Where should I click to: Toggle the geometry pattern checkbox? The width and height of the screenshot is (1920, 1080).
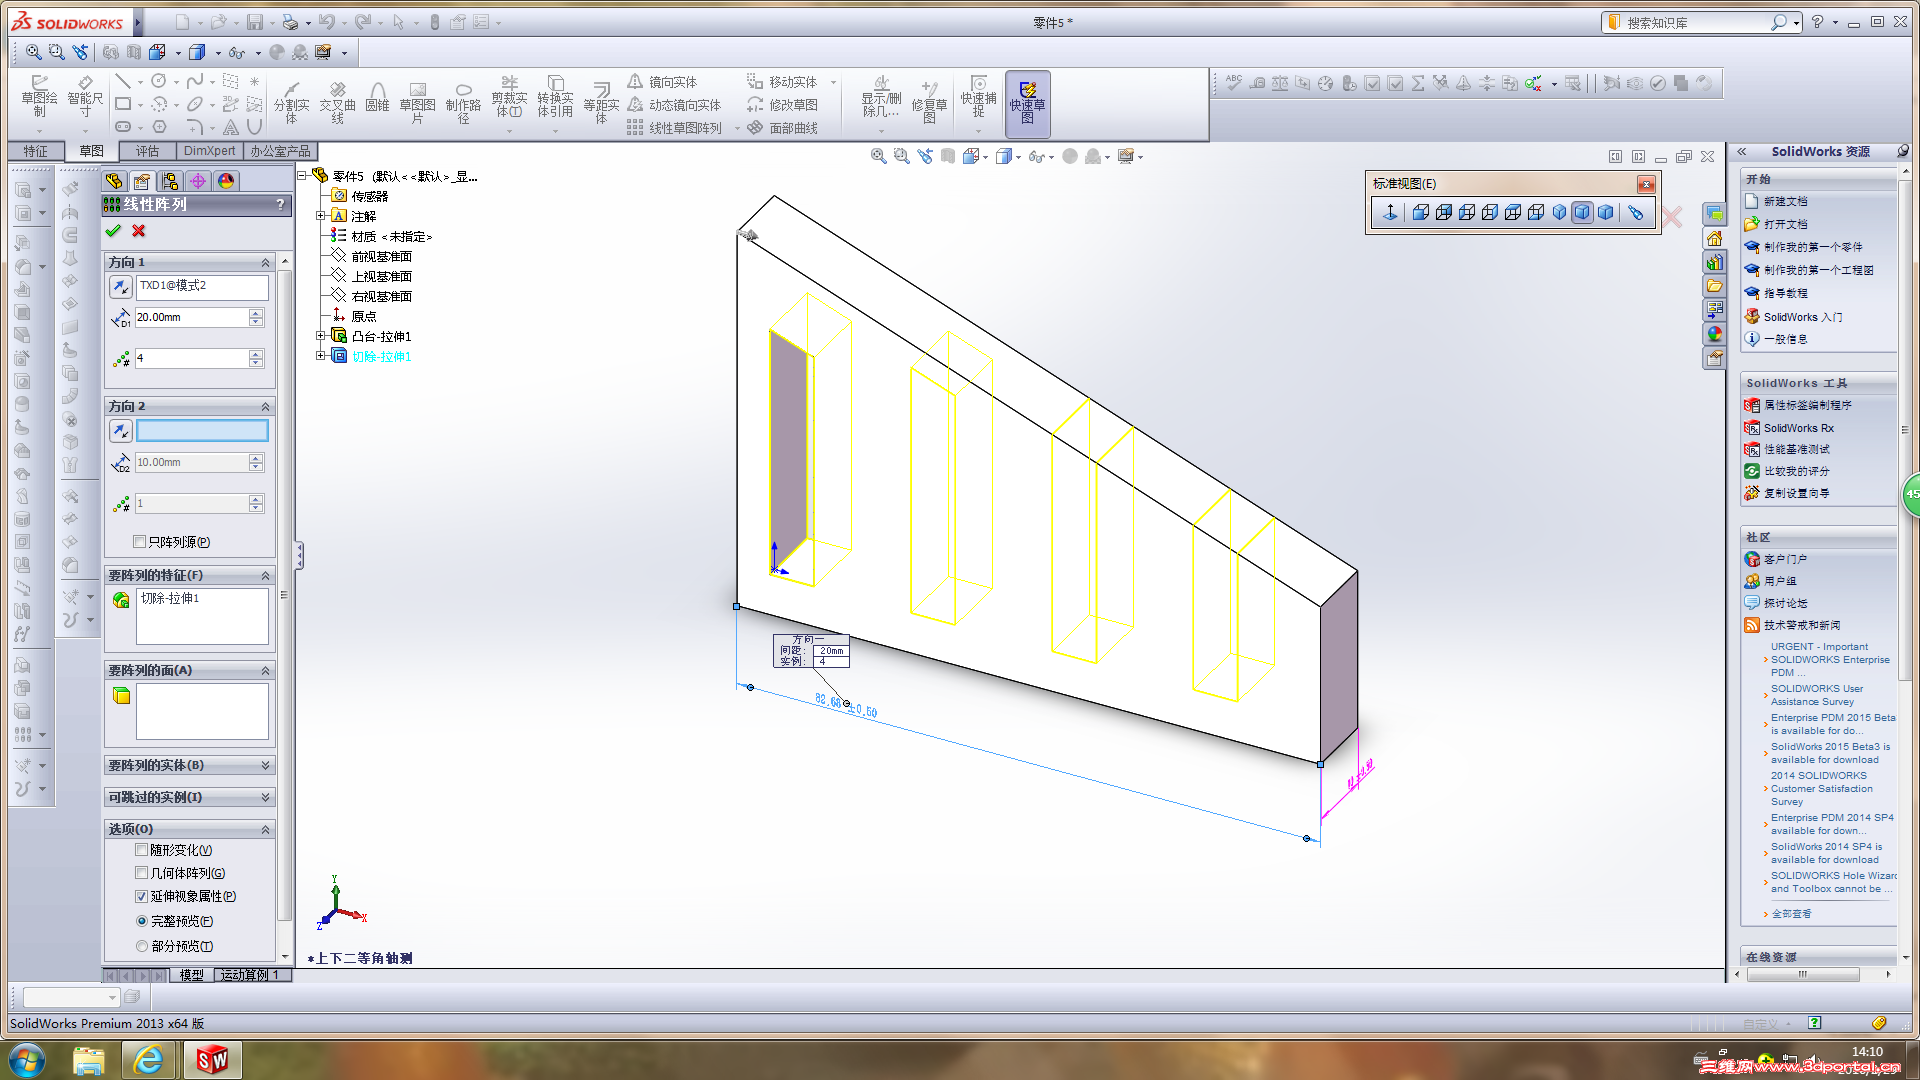click(142, 873)
